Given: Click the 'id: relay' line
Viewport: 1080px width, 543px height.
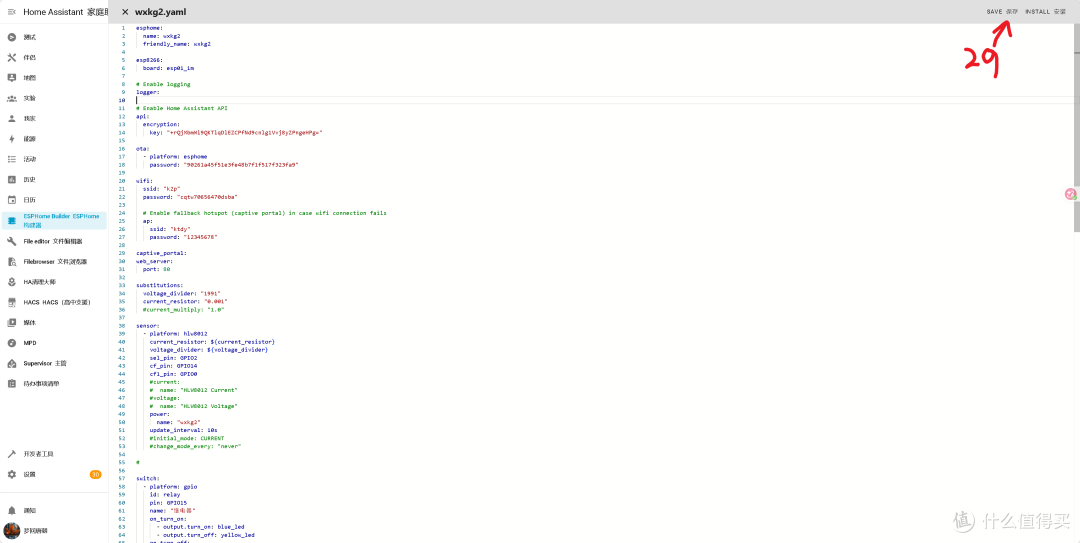Looking at the screenshot, I should tap(165, 495).
